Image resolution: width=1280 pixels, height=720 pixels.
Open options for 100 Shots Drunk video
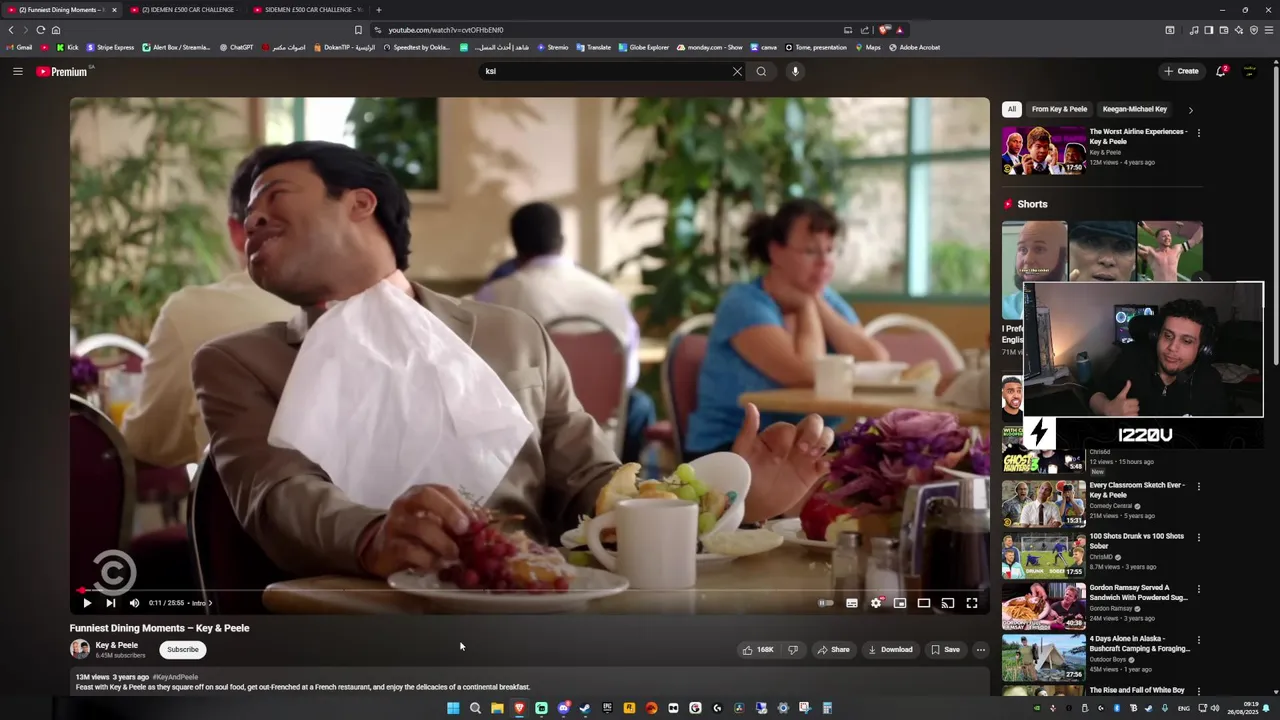1198,538
